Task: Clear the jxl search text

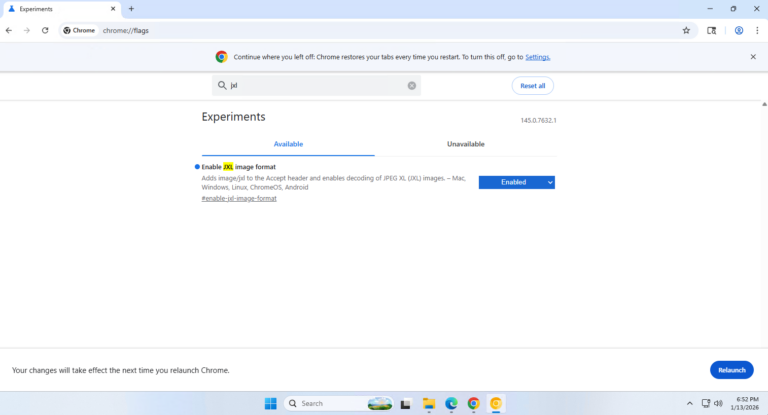Action: pos(411,86)
